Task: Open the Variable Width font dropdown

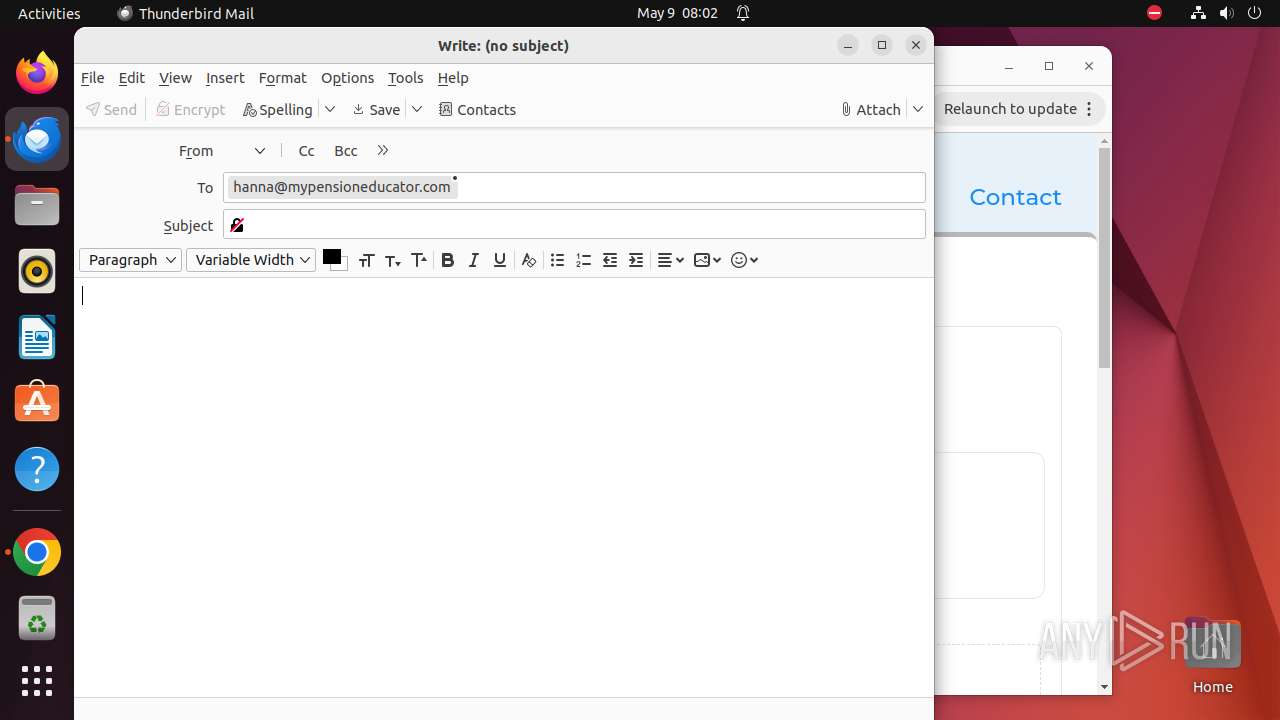Action: 251,260
